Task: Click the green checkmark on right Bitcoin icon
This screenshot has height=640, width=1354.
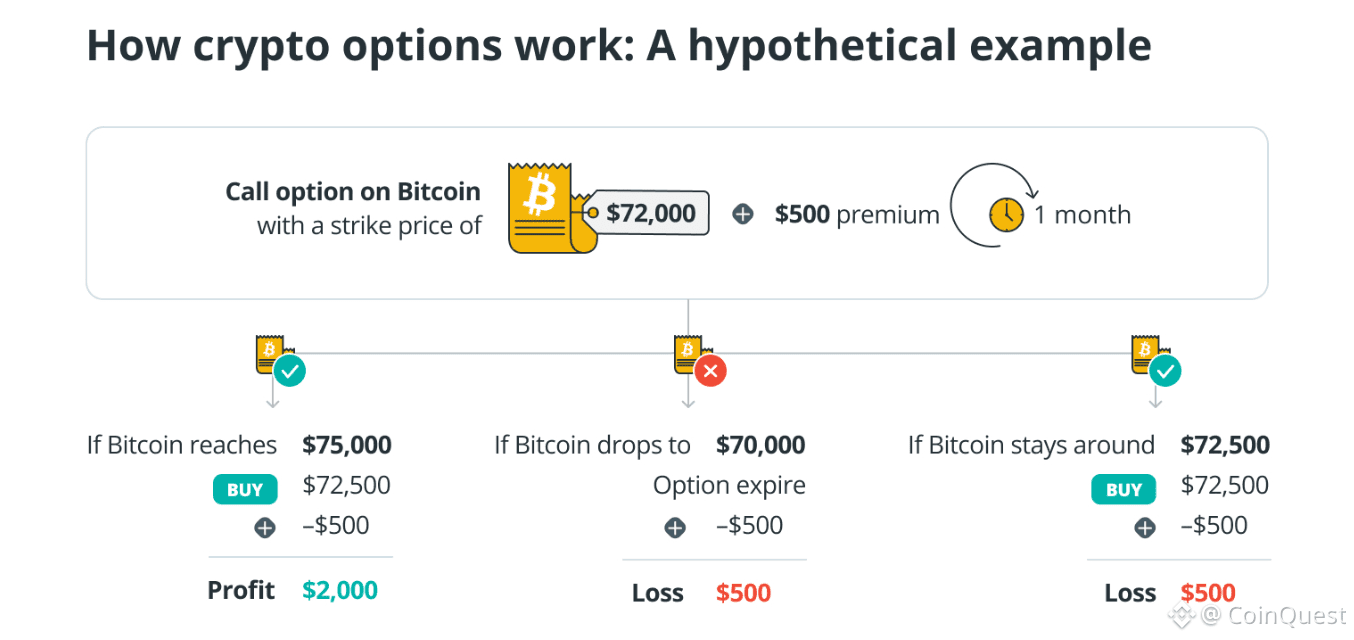Action: 1164,372
